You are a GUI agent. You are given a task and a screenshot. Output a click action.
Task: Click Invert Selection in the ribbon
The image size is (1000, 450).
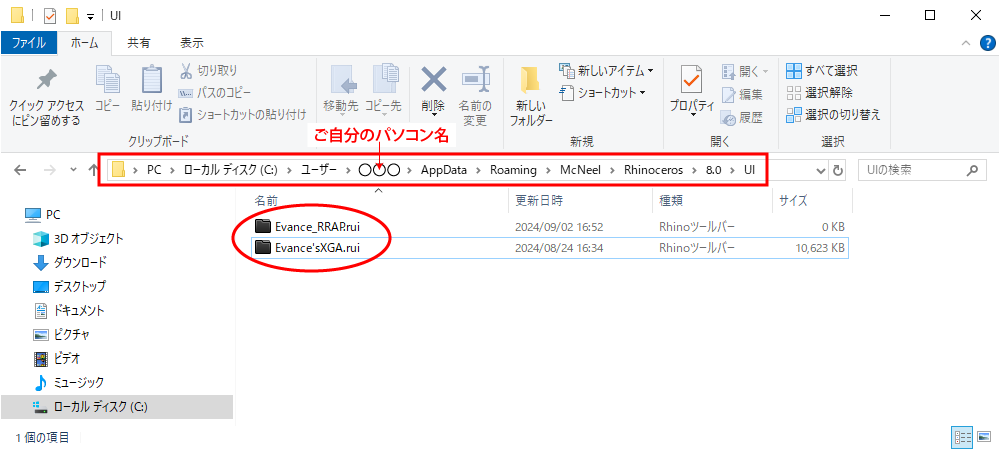point(831,115)
